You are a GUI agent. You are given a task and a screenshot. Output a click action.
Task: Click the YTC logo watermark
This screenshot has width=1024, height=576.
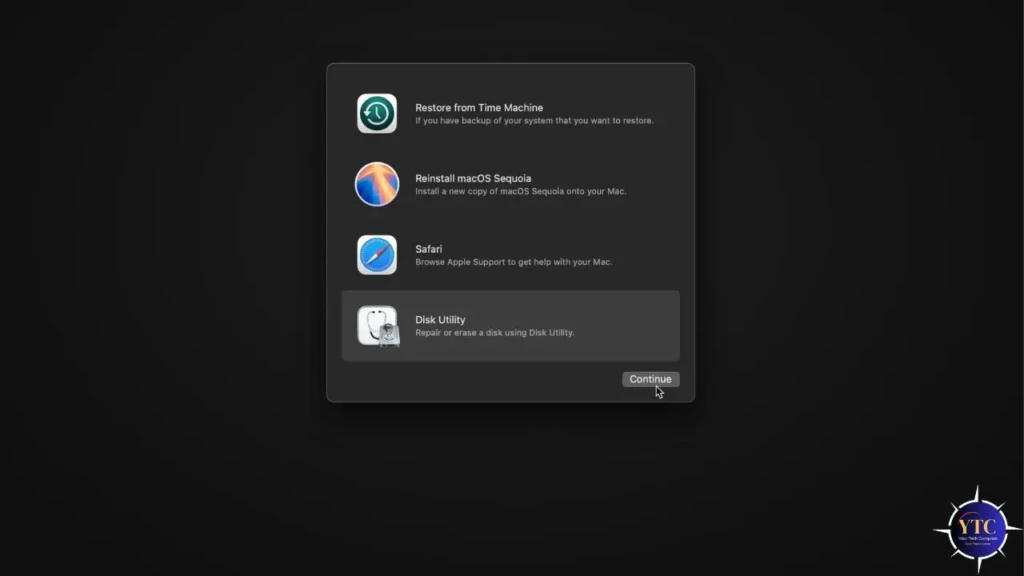point(977,531)
